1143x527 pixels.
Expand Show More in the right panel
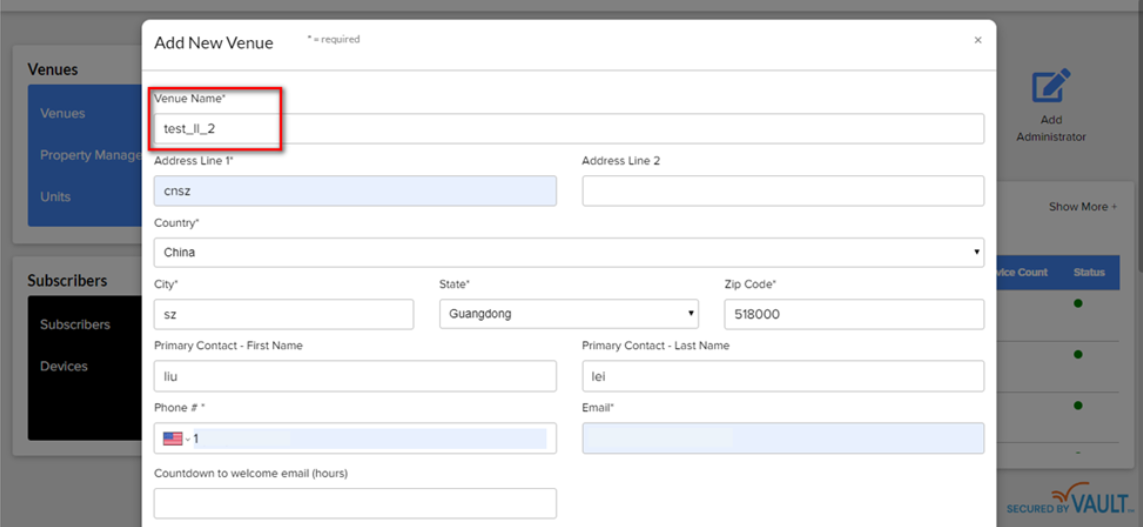pyautogui.click(x=1082, y=207)
